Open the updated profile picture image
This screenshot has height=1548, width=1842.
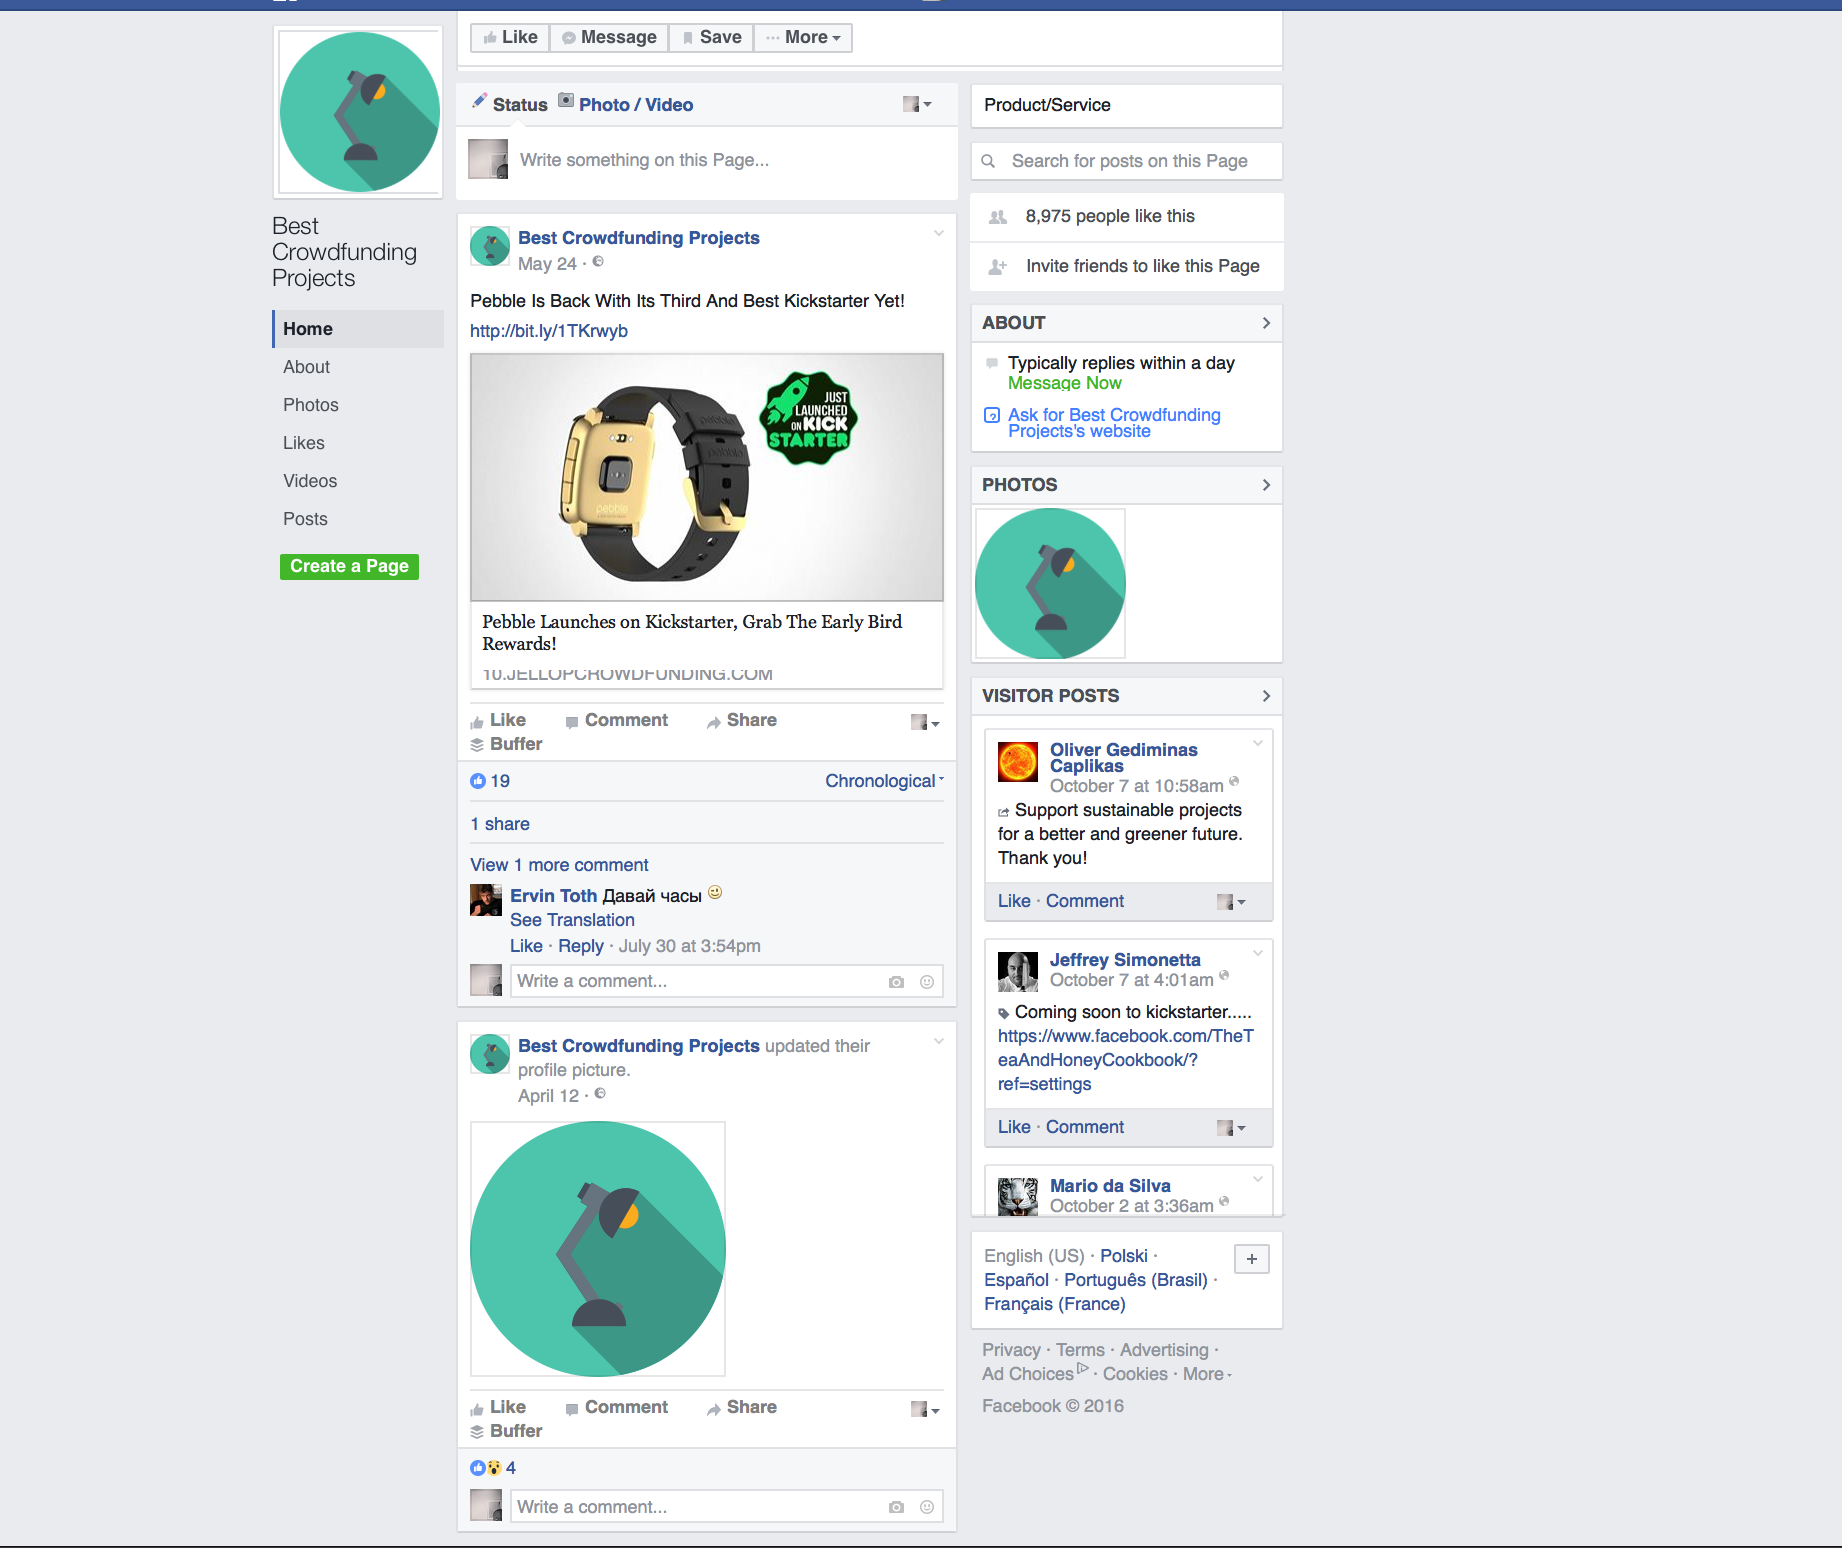coord(598,1249)
